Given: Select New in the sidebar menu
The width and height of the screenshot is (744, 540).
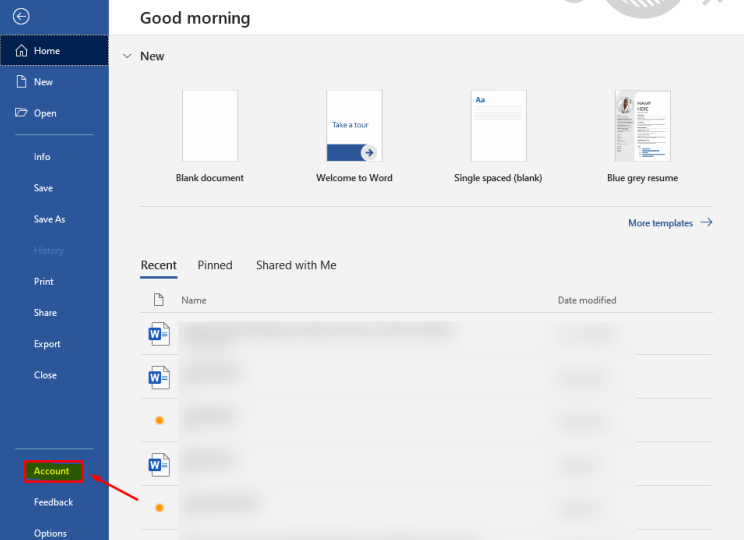Looking at the screenshot, I should (x=54, y=82).
